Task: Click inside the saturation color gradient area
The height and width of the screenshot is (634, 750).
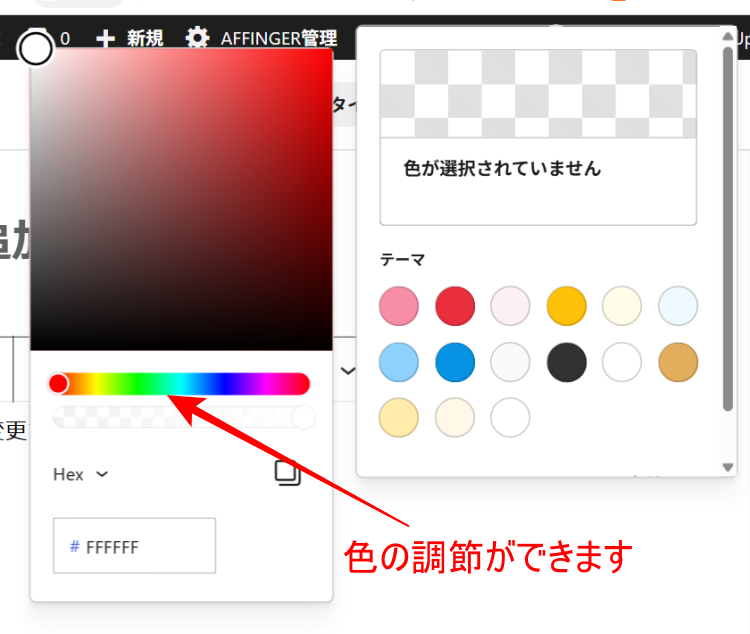Action: pyautogui.click(x=181, y=200)
